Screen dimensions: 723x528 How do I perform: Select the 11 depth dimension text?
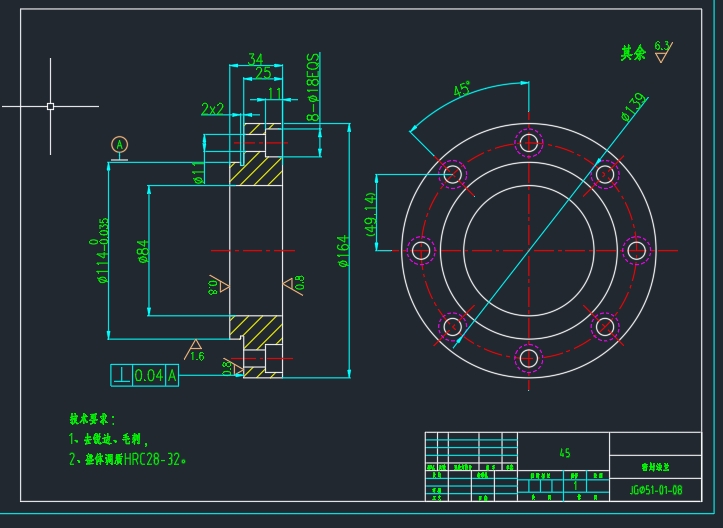click(275, 93)
